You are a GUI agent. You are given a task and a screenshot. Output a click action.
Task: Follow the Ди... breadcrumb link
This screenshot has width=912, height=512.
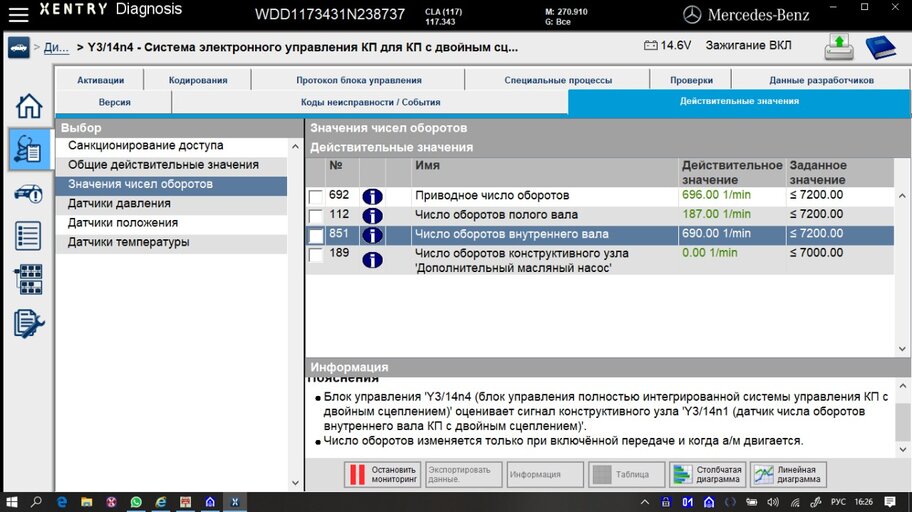click(56, 47)
